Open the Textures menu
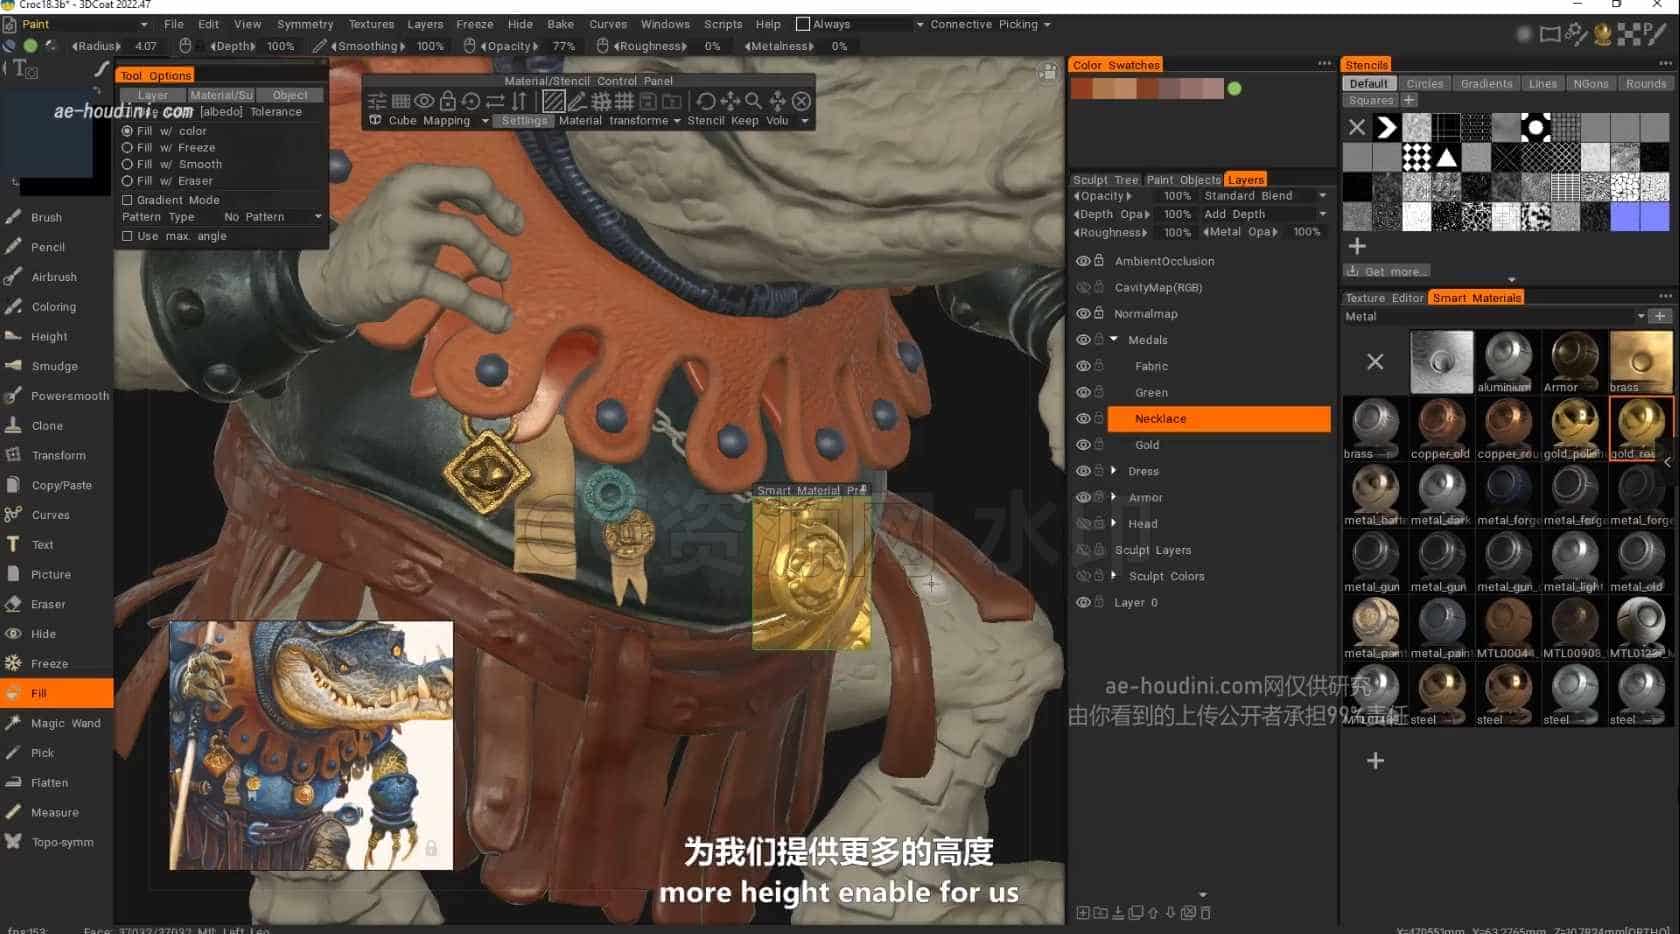The width and height of the screenshot is (1680, 934). coord(371,24)
